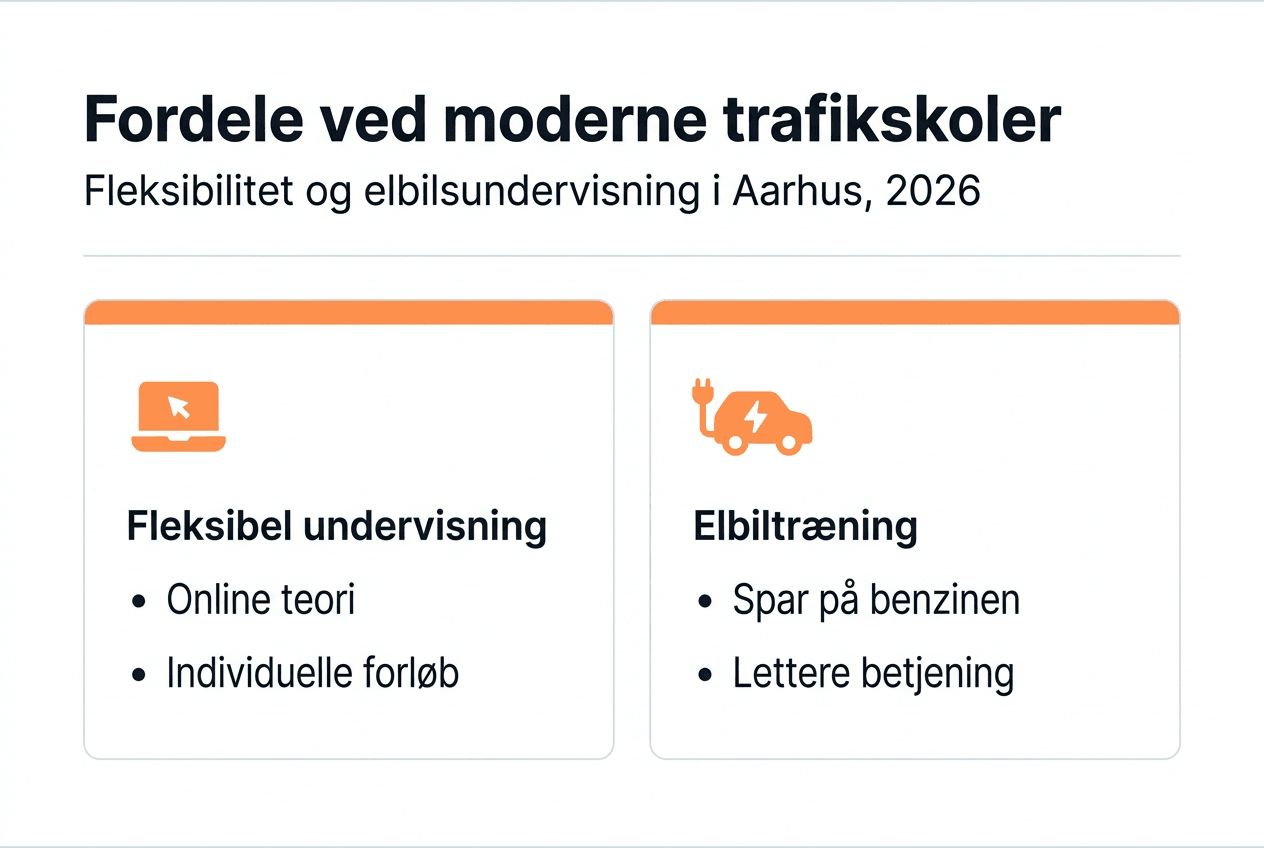The height and width of the screenshot is (848, 1264).
Task: Click the Online teori list item
Action: coord(260,601)
